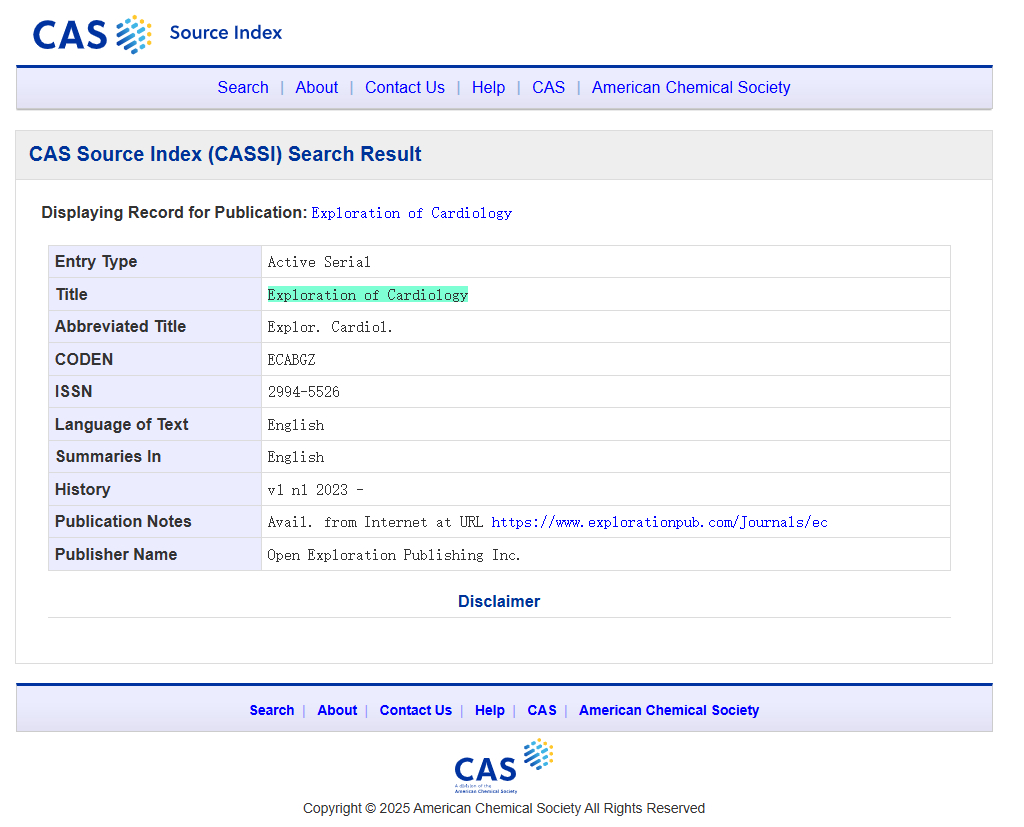This screenshot has height=827, width=1024.
Task: Click the CAS link in the footer
Action: [x=541, y=711]
